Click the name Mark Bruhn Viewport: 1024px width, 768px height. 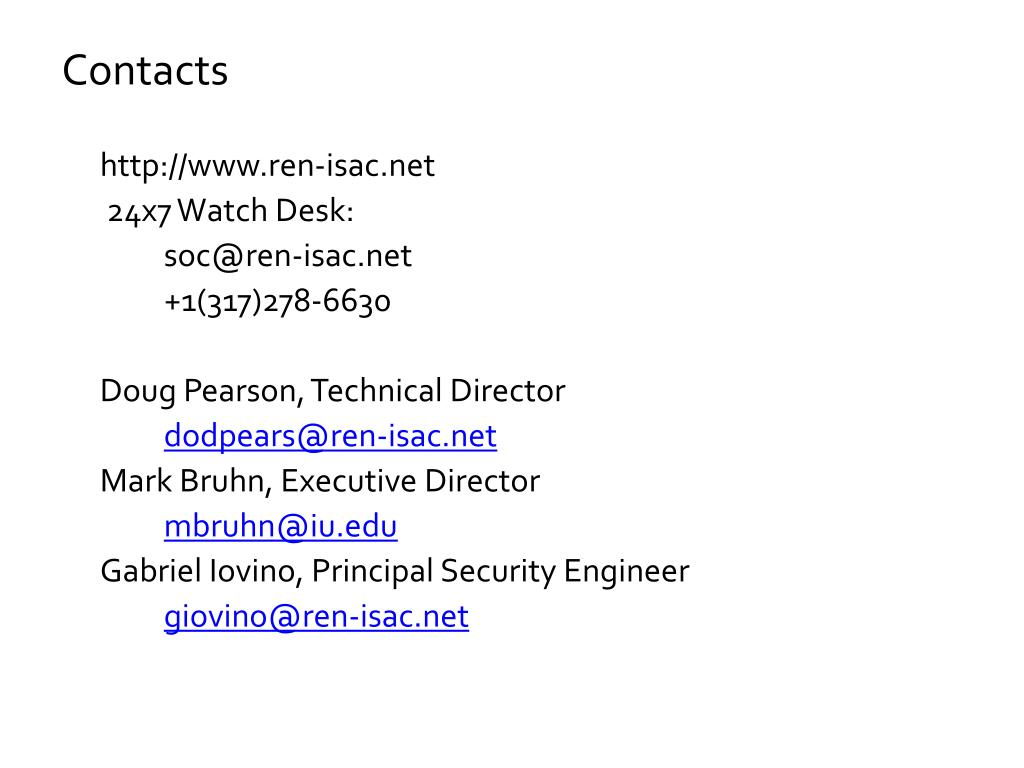(x=182, y=481)
